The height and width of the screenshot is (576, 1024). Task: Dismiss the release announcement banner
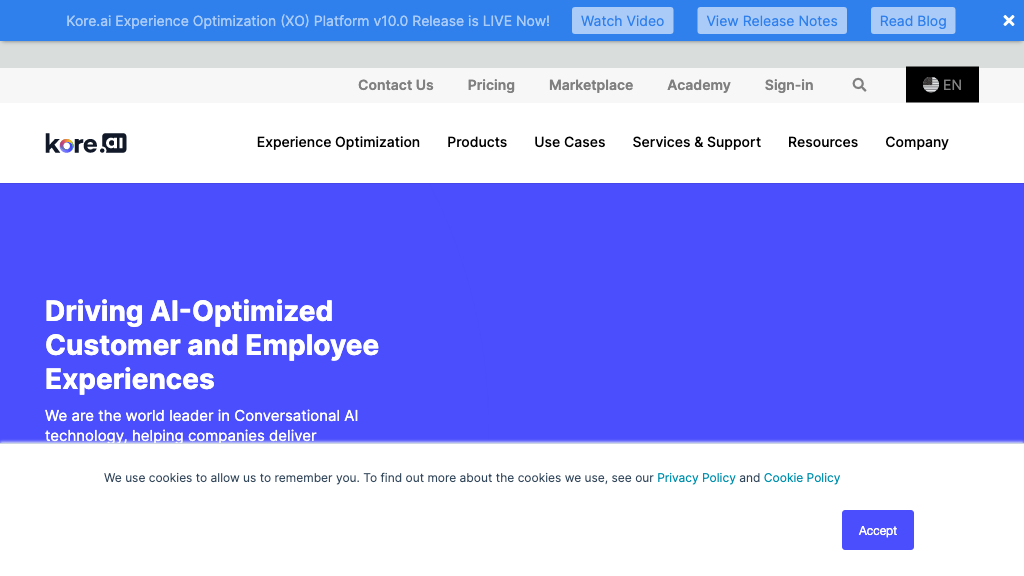[1008, 21]
